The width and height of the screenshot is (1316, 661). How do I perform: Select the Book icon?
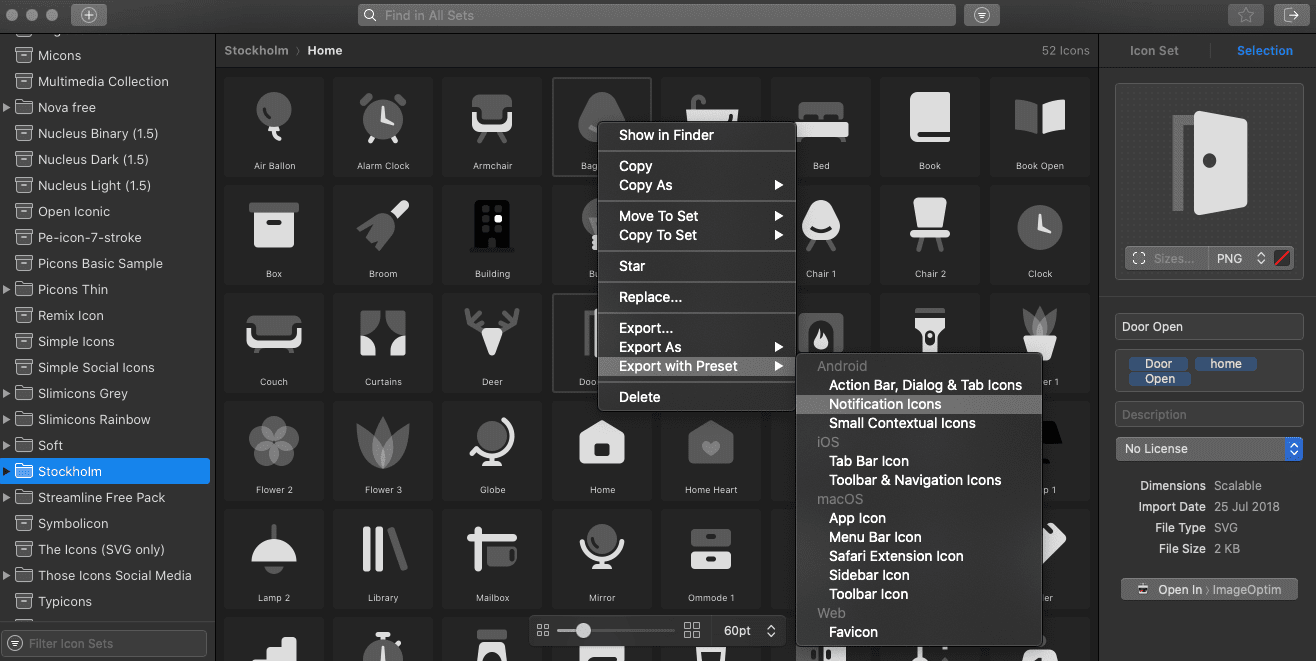(930, 127)
